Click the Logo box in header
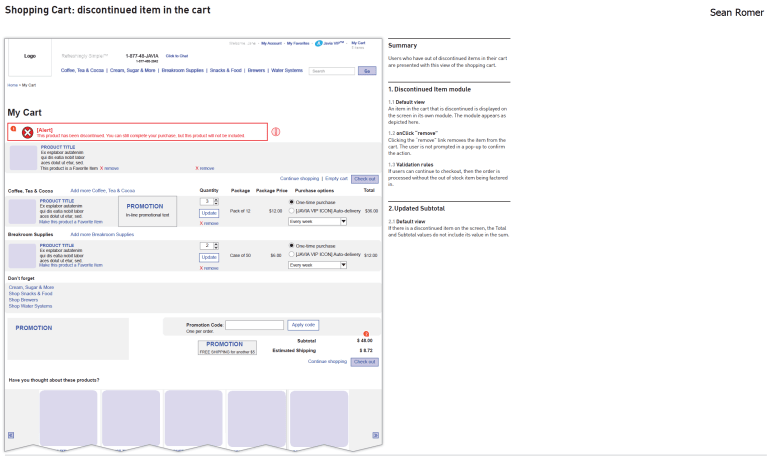 pos(30,56)
